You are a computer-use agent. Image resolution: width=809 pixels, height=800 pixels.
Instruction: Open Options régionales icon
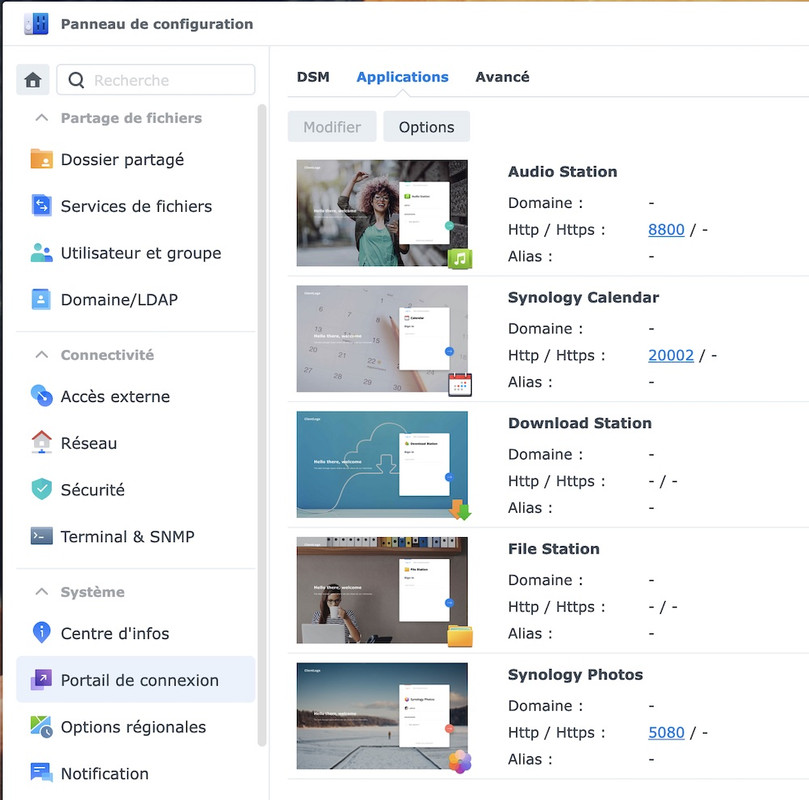pos(41,726)
